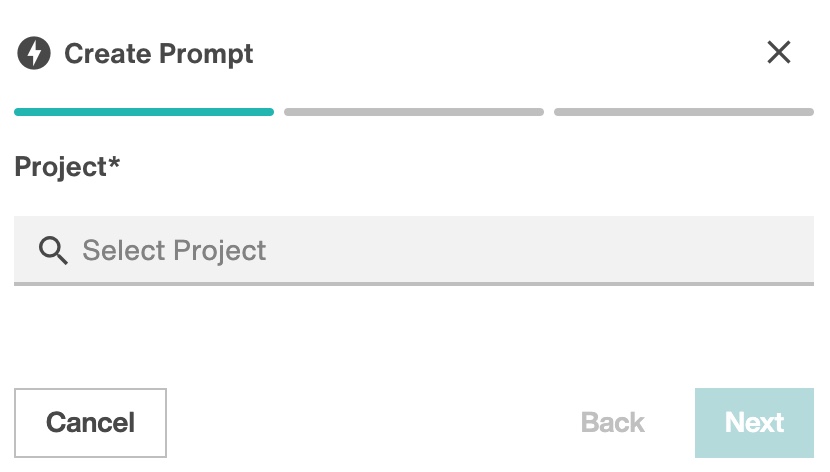
Task: Dismiss the dialog via the X icon
Action: point(779,52)
